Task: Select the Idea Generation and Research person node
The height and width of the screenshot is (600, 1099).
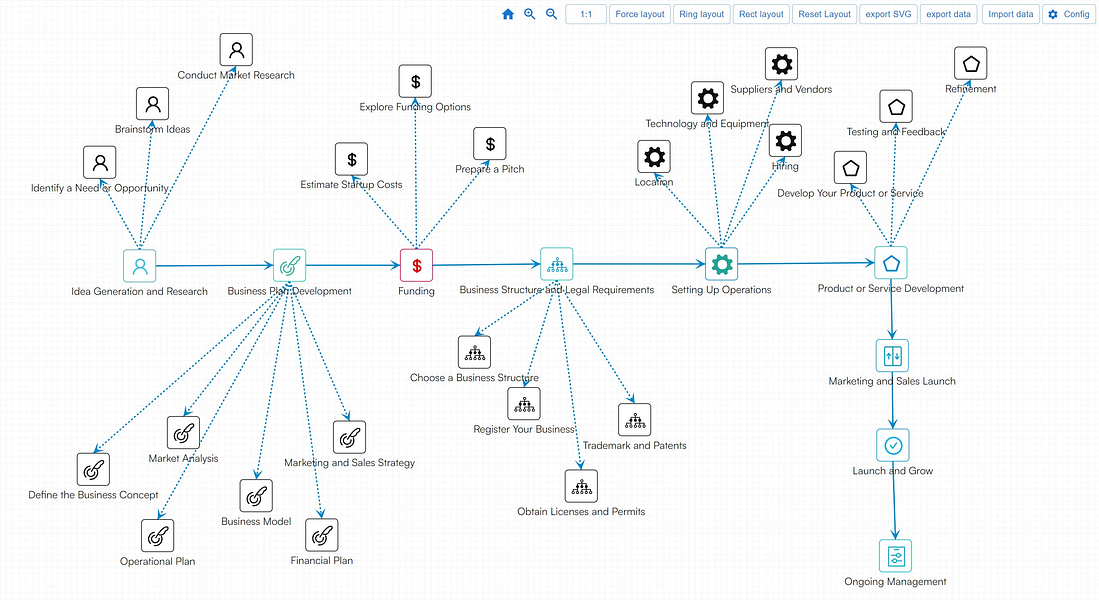Action: (140, 265)
